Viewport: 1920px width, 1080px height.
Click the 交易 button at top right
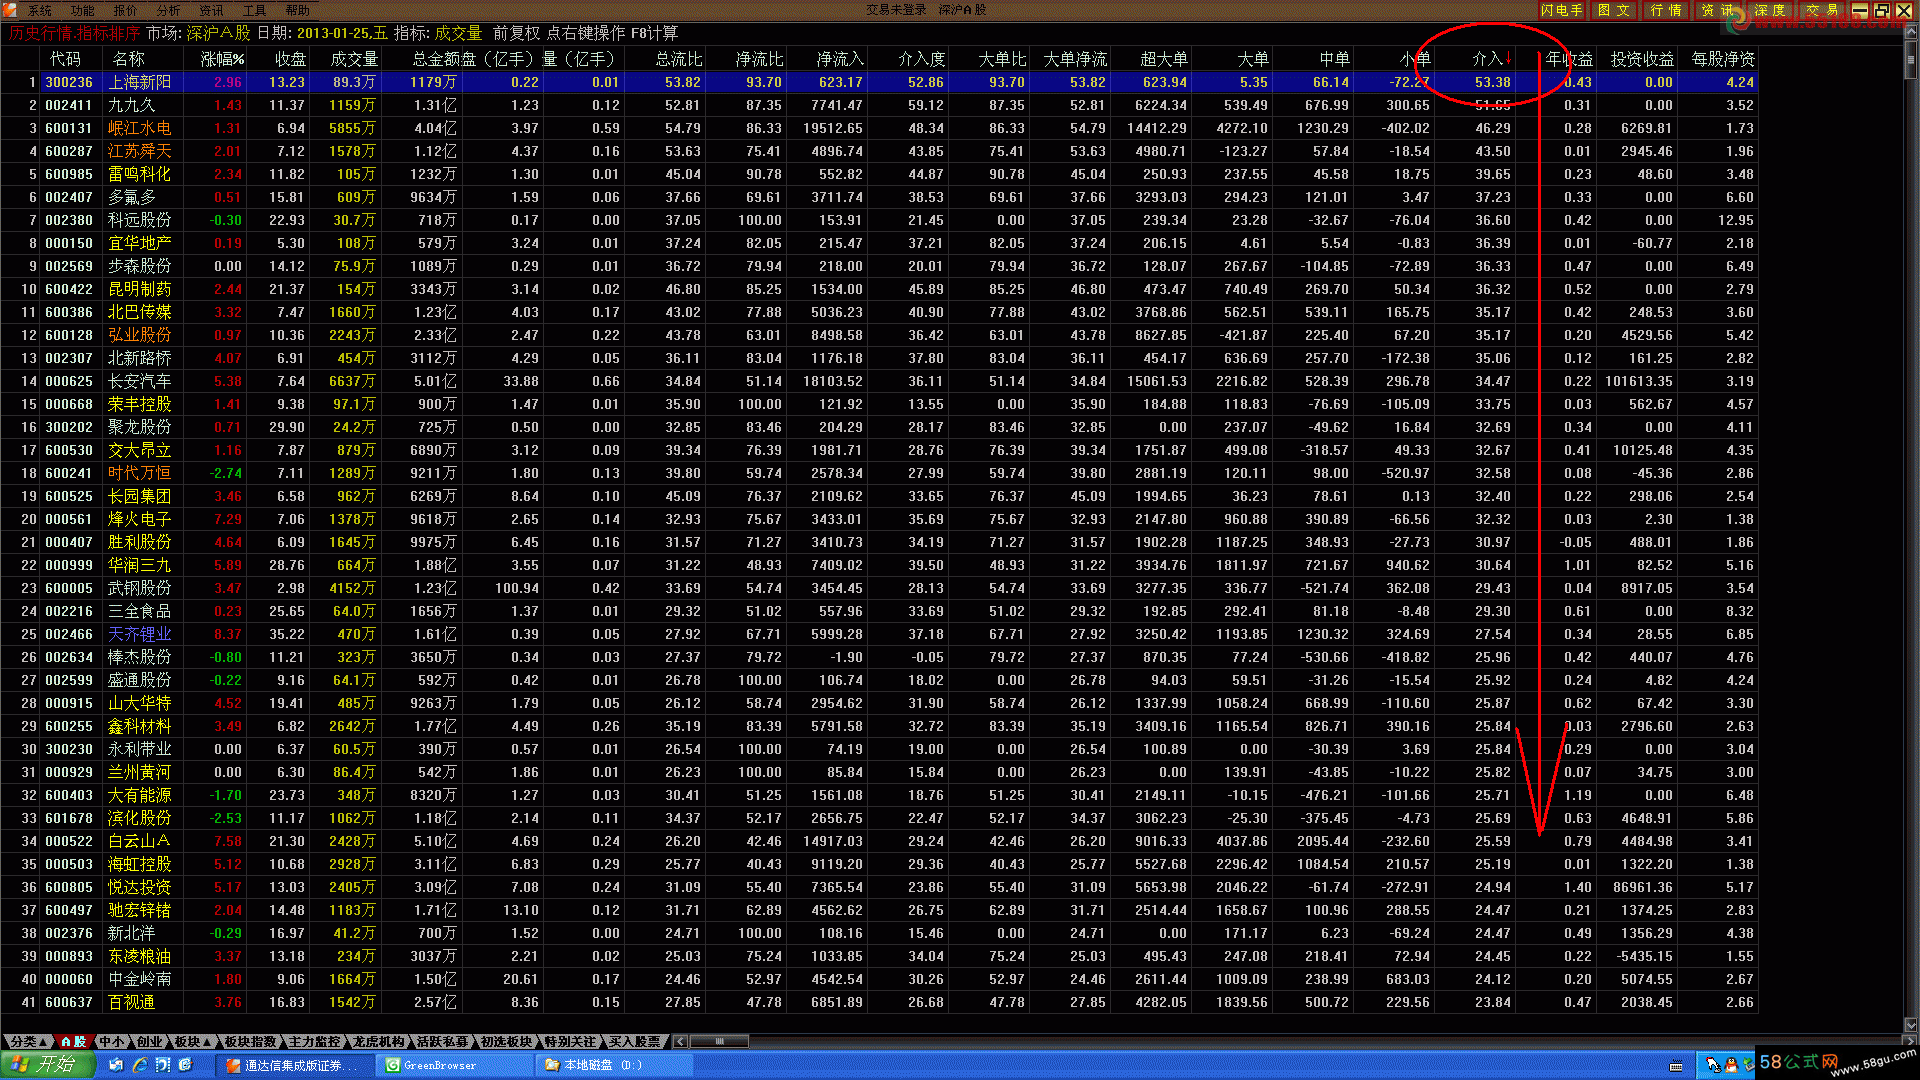pyautogui.click(x=1821, y=10)
